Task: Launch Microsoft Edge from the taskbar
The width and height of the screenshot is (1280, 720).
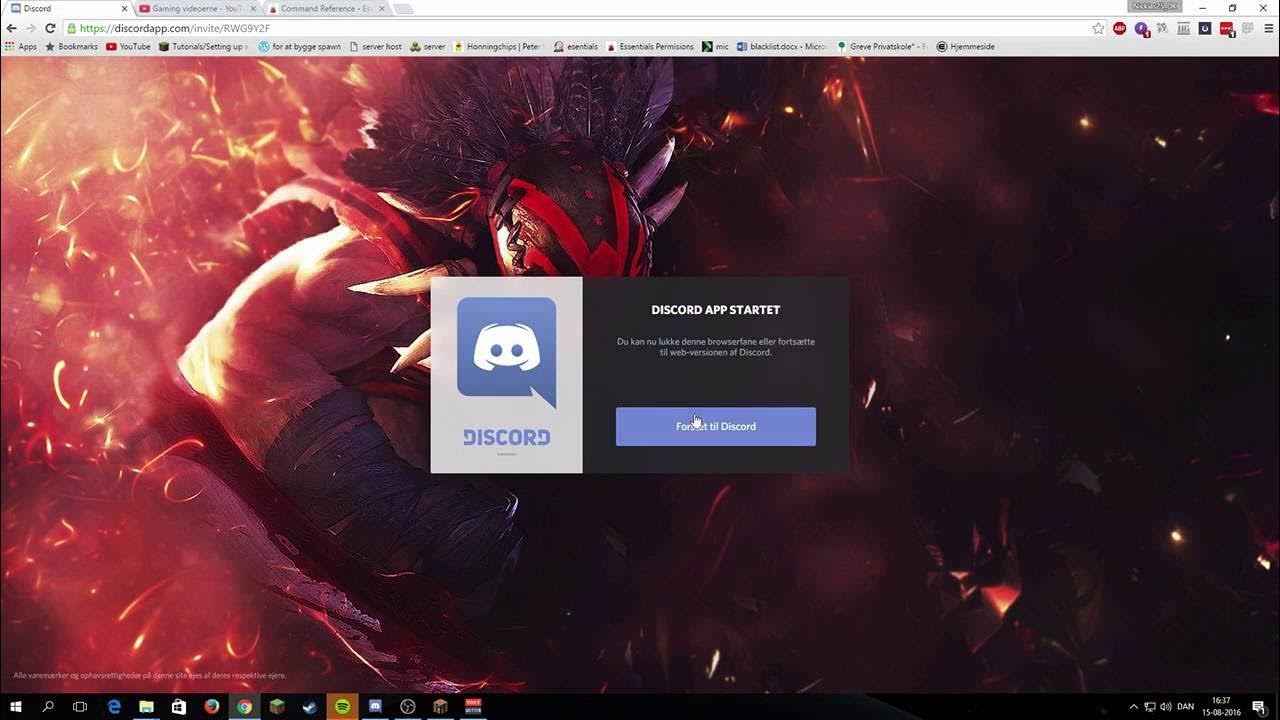Action: tap(114, 706)
